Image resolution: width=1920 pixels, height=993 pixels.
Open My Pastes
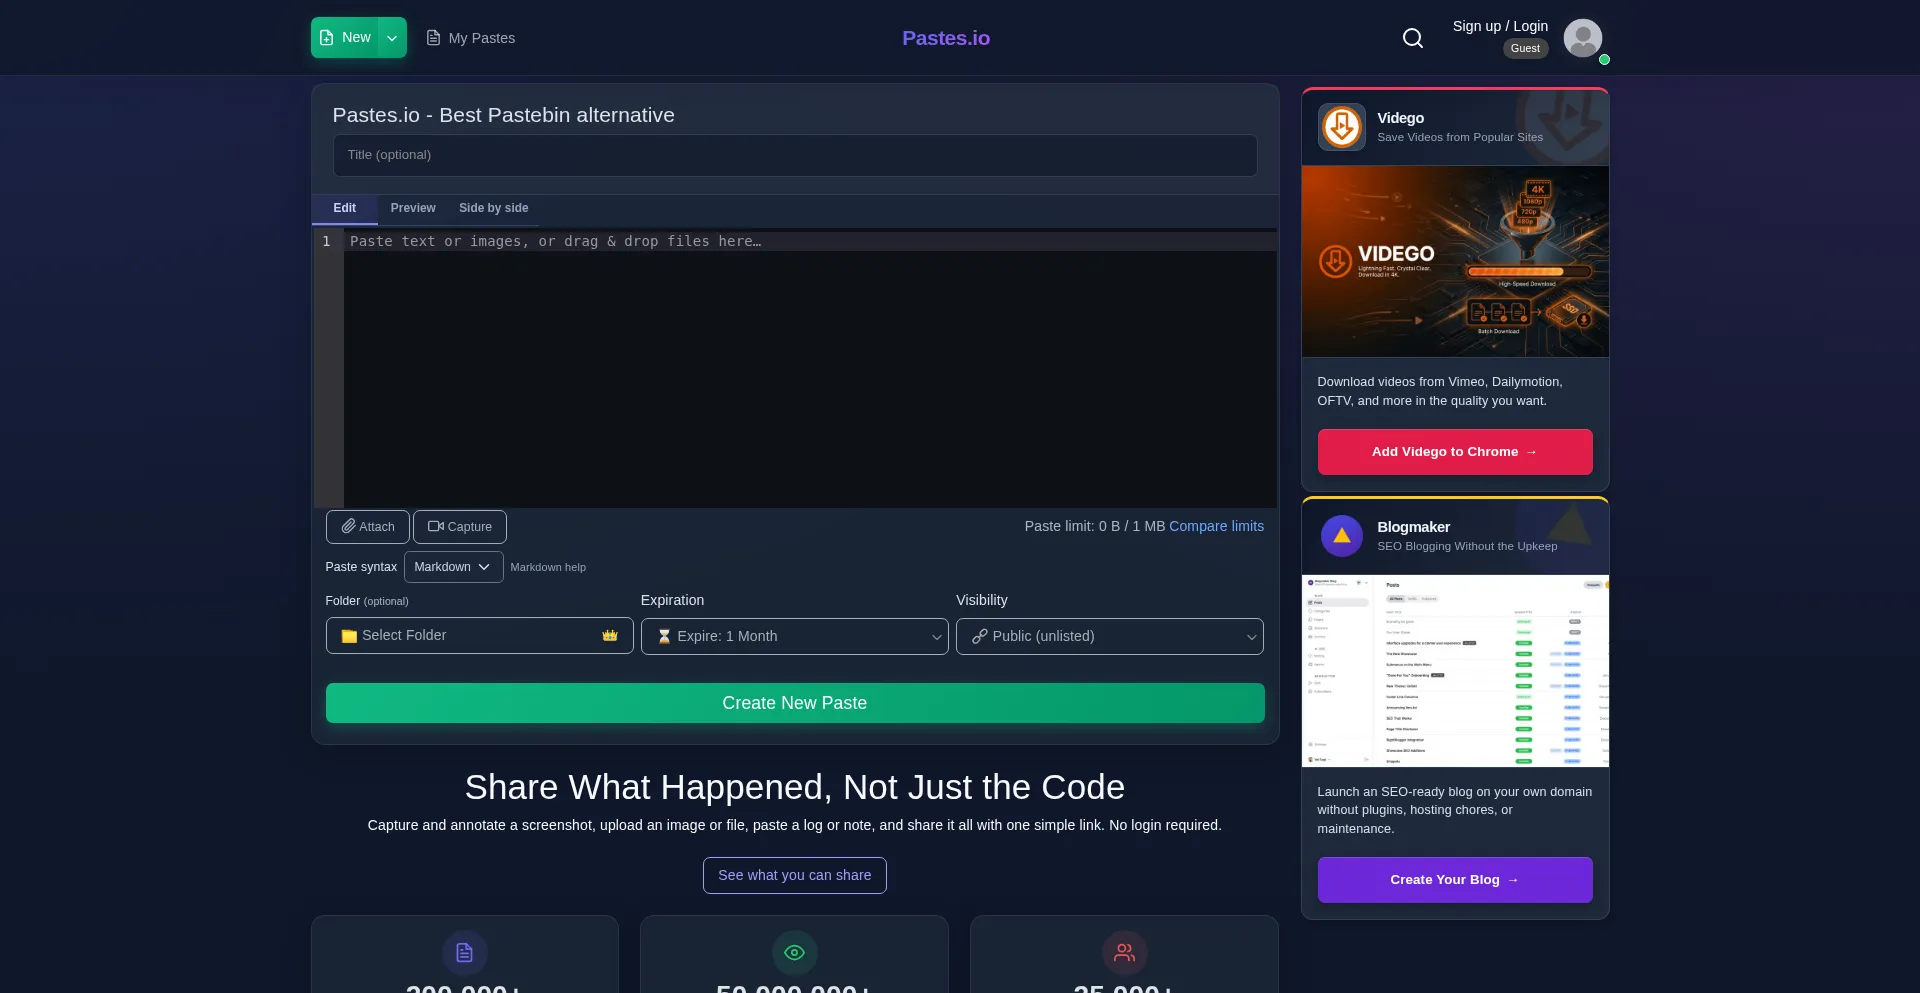pyautogui.click(x=470, y=38)
